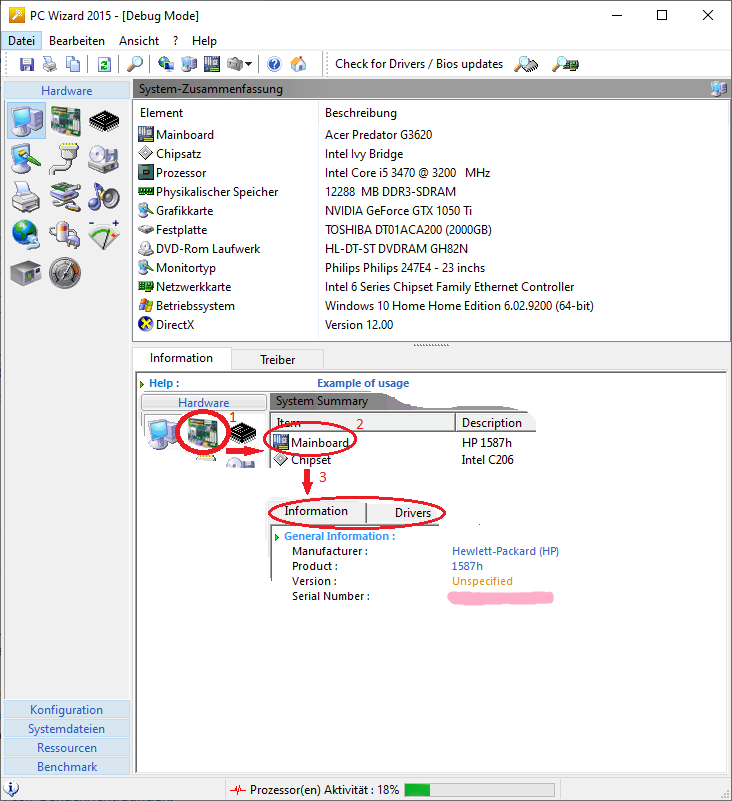Open the Ansicht menu
The width and height of the screenshot is (732, 801).
[139, 41]
